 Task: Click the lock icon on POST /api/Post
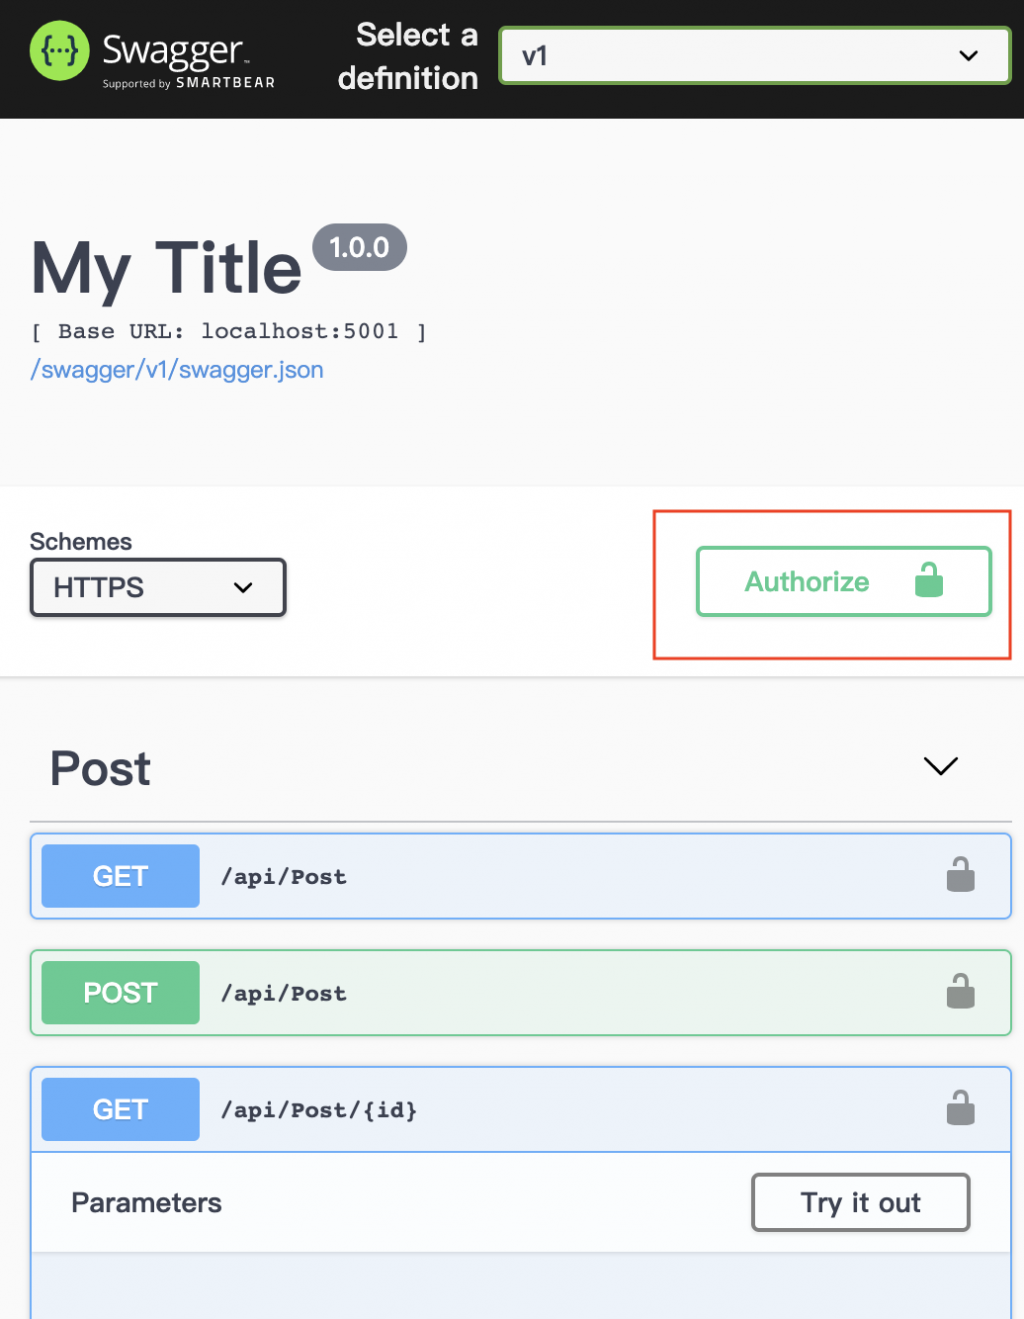pyautogui.click(x=960, y=992)
